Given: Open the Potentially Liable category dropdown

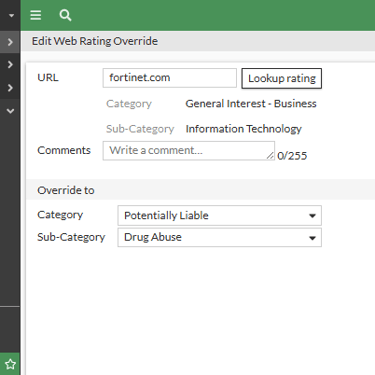Looking at the screenshot, I should click(220, 216).
